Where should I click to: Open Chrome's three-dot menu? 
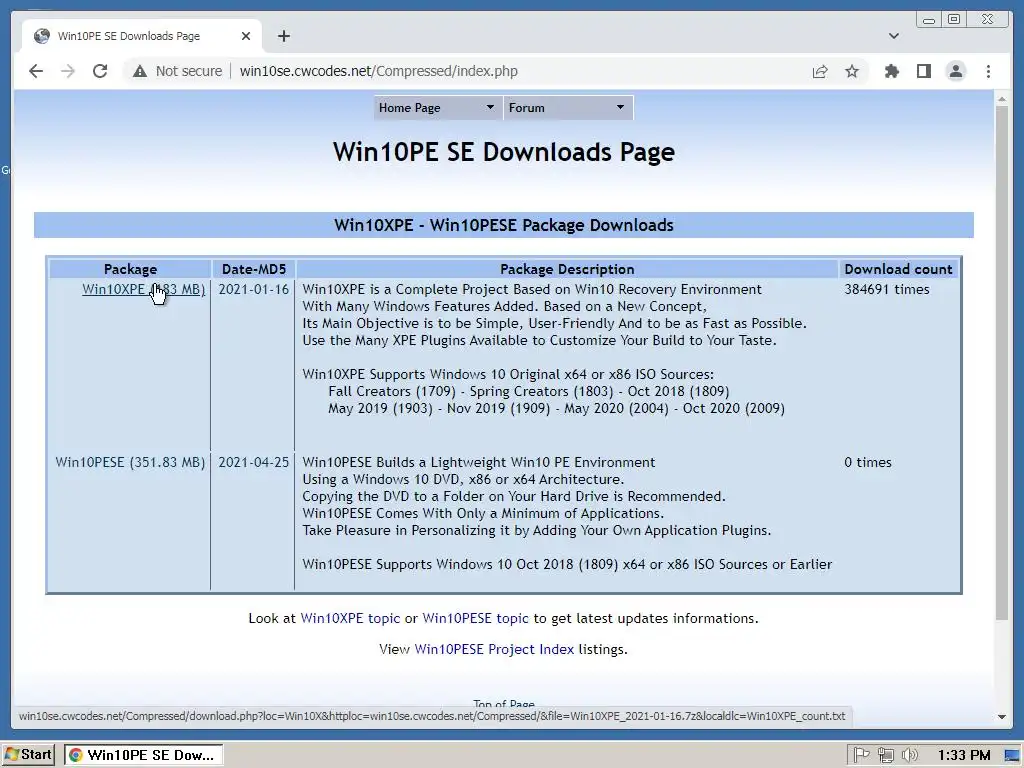988,71
